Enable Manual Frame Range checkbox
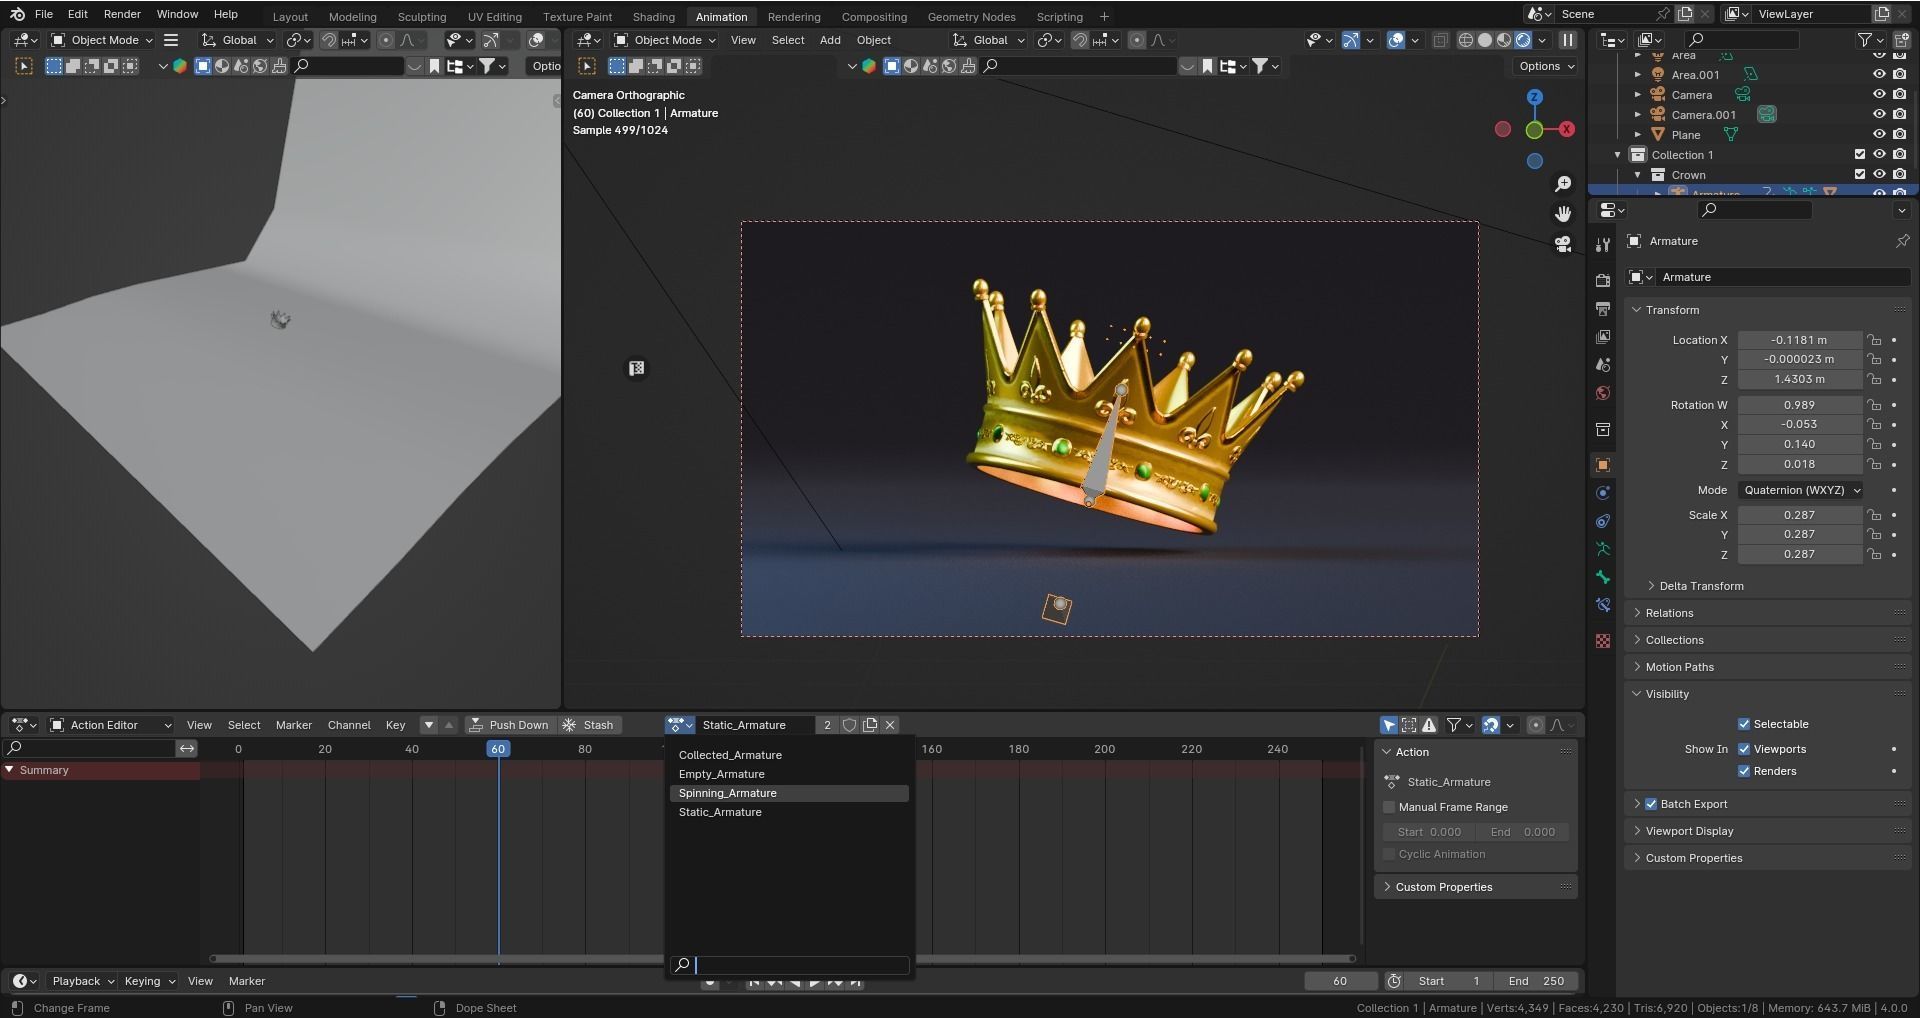The image size is (1920, 1018). 1389,807
